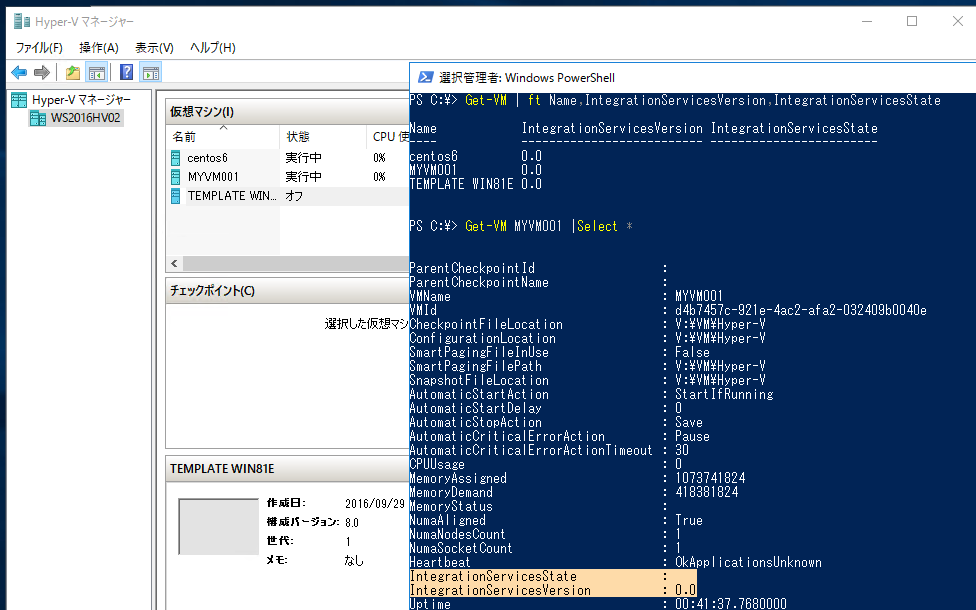Click the TEMPLATE WIN VM row icon
The width and height of the screenshot is (976, 610).
(x=176, y=196)
